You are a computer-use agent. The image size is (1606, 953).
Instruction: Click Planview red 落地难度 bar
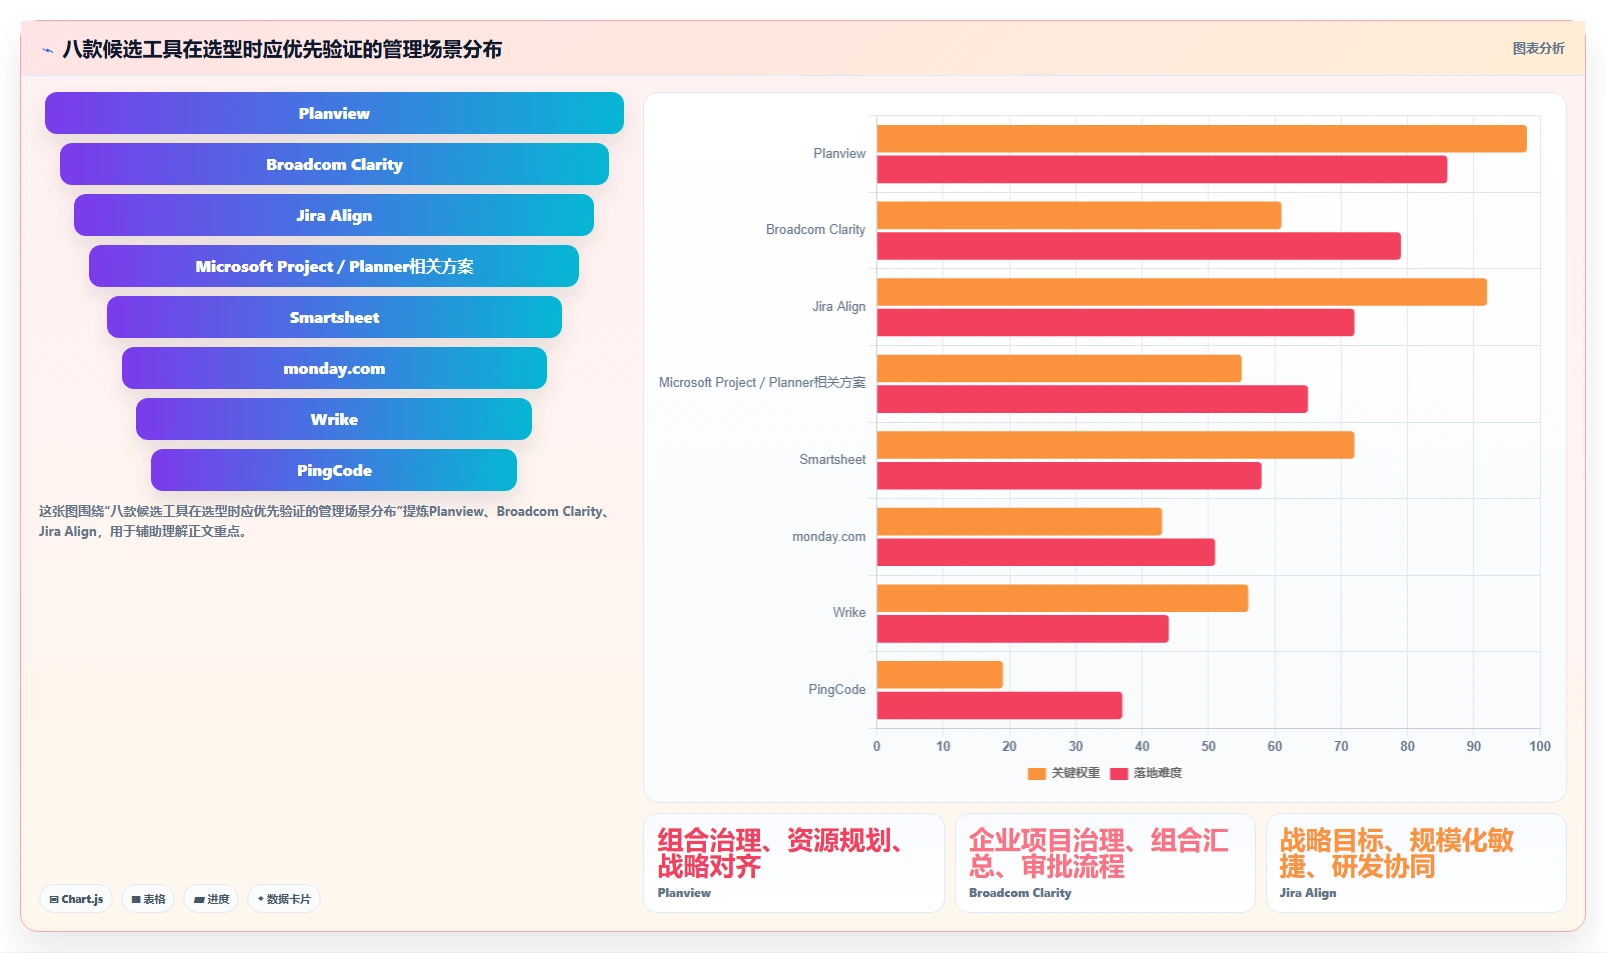pyautogui.click(x=1162, y=169)
